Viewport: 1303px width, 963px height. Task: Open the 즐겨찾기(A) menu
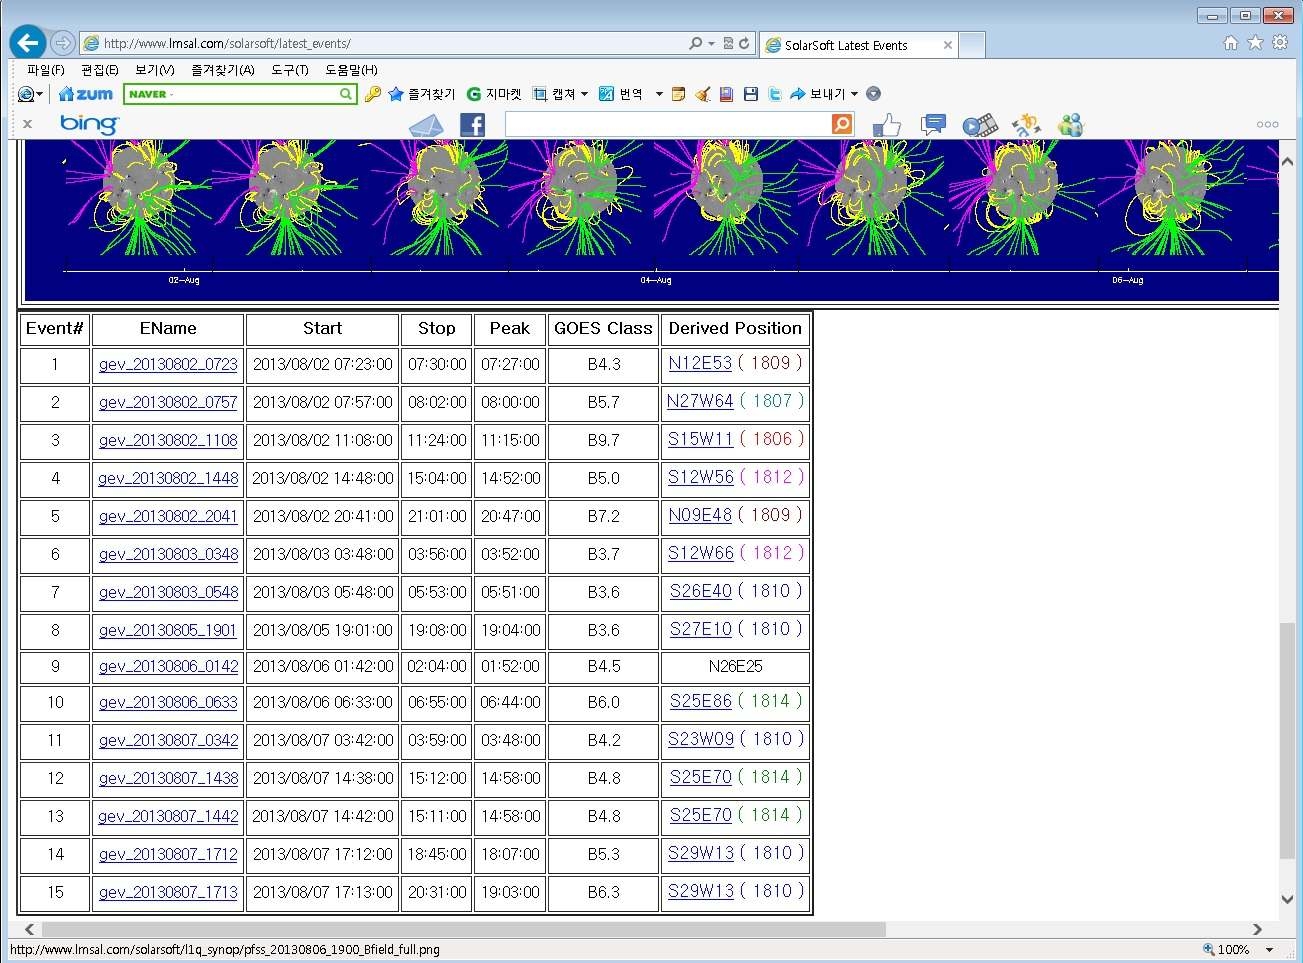[222, 70]
